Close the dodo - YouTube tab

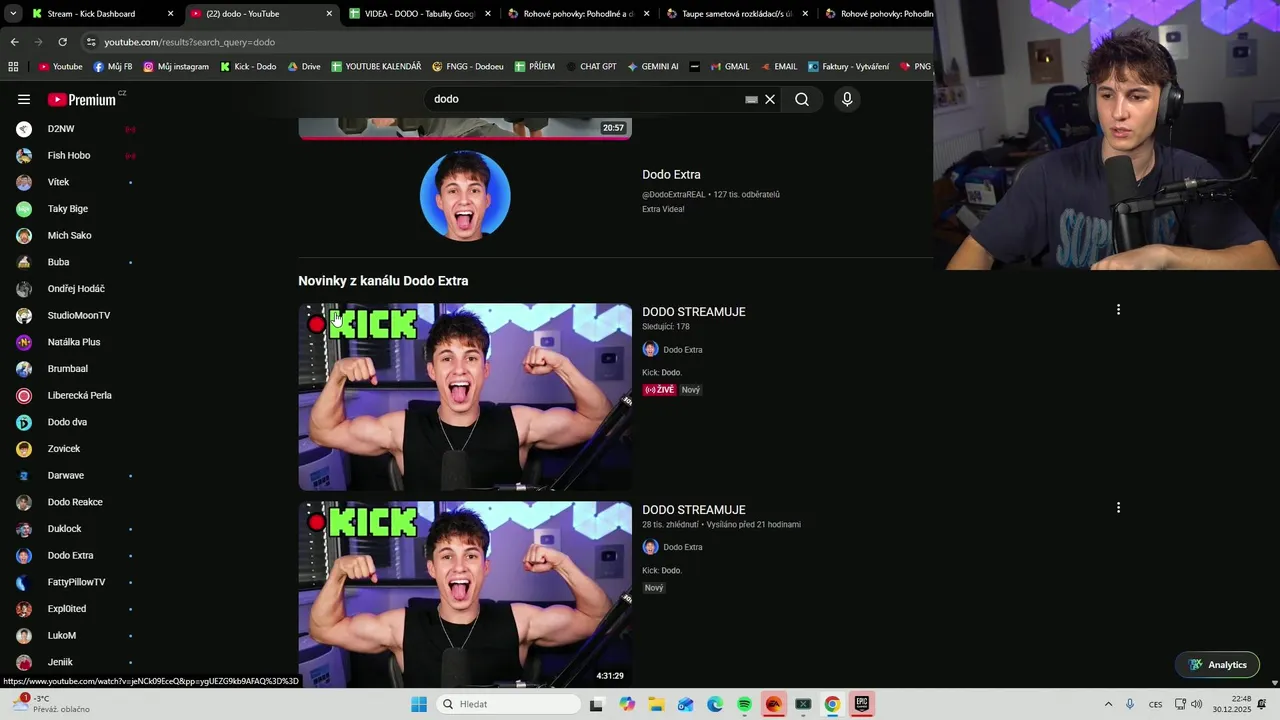pyautogui.click(x=329, y=14)
